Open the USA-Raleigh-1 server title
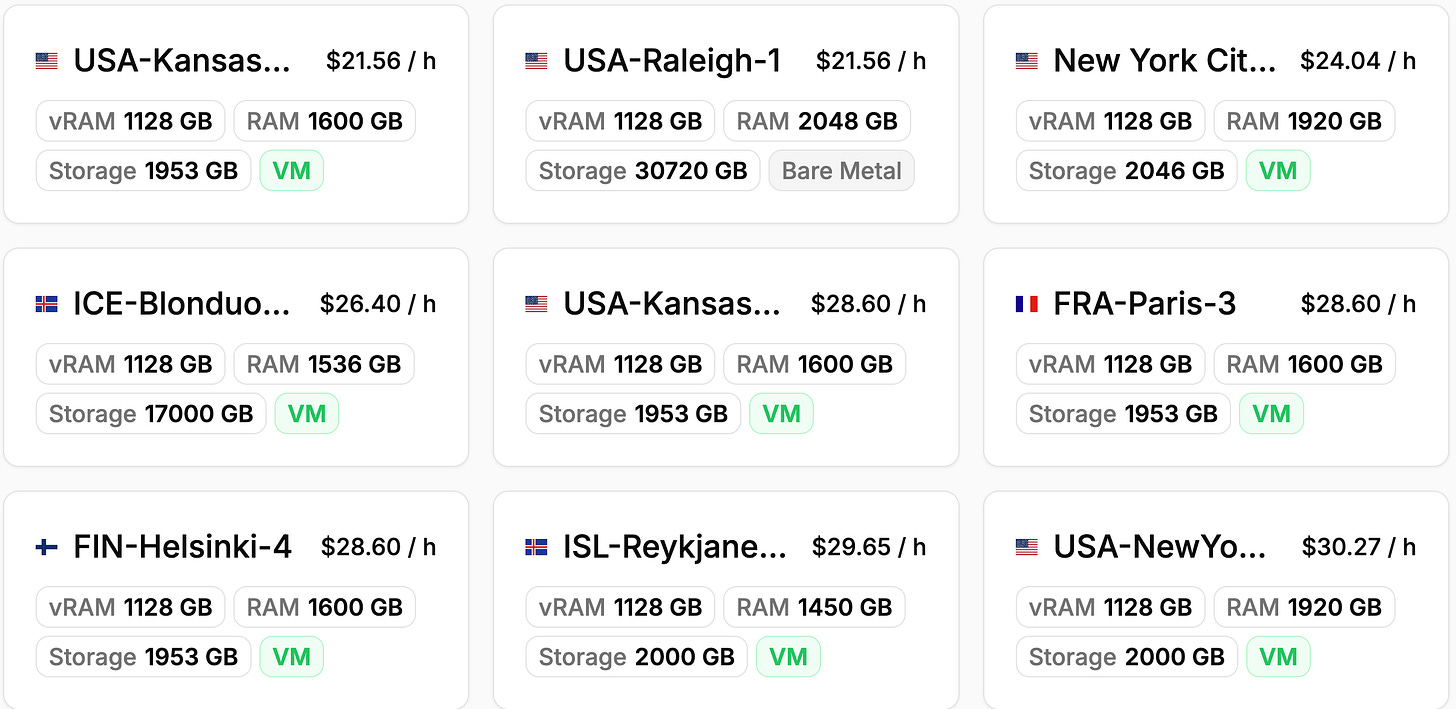Screen dimensions: 1456x709 pos(671,61)
